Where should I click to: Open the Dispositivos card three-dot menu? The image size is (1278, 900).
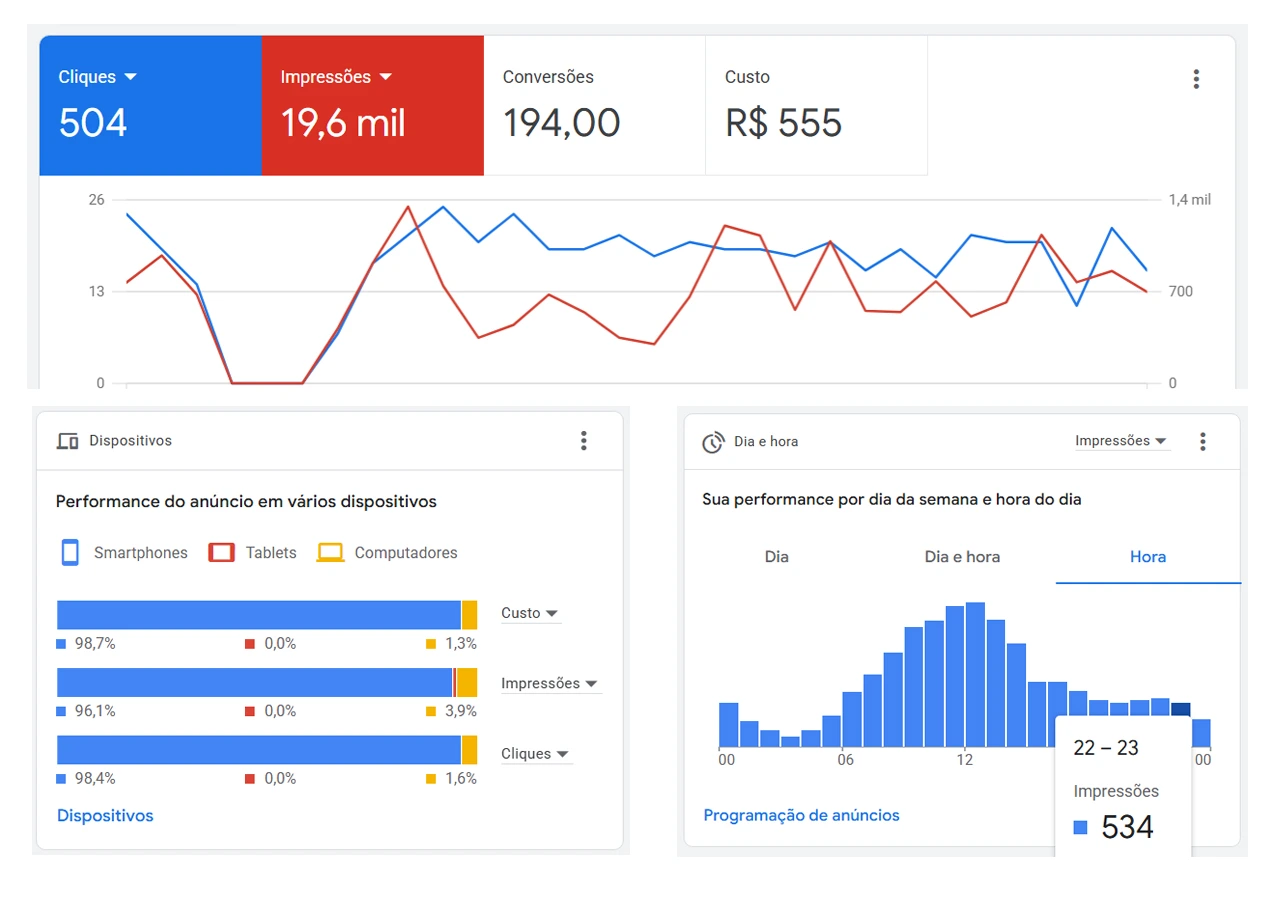click(584, 441)
